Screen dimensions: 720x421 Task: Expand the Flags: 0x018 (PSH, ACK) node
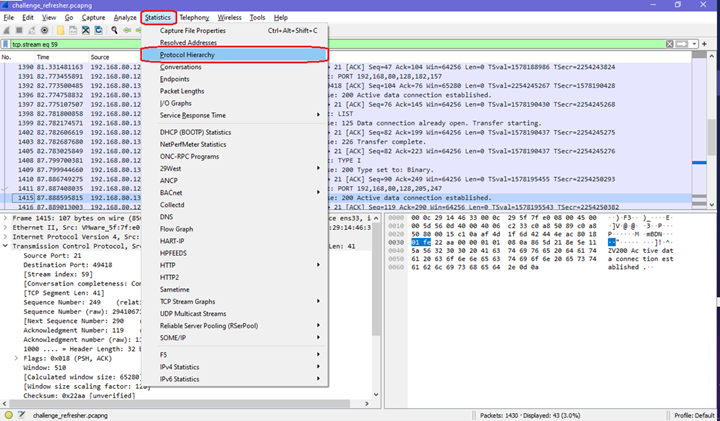[16, 358]
